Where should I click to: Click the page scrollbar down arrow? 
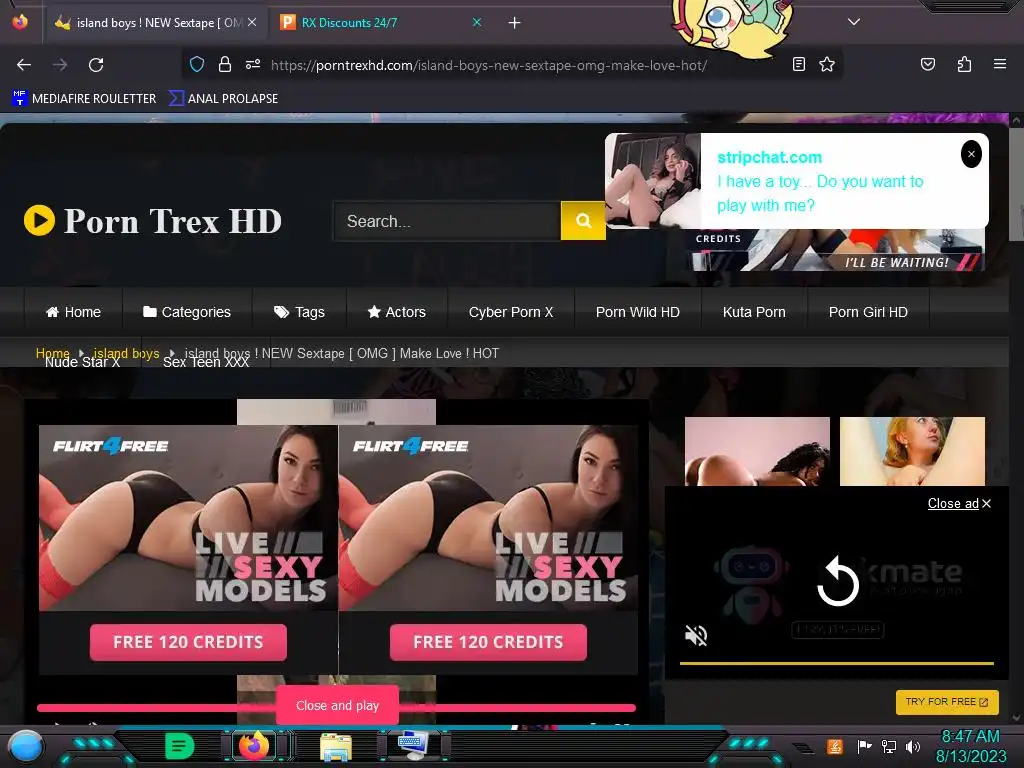click(1016, 718)
